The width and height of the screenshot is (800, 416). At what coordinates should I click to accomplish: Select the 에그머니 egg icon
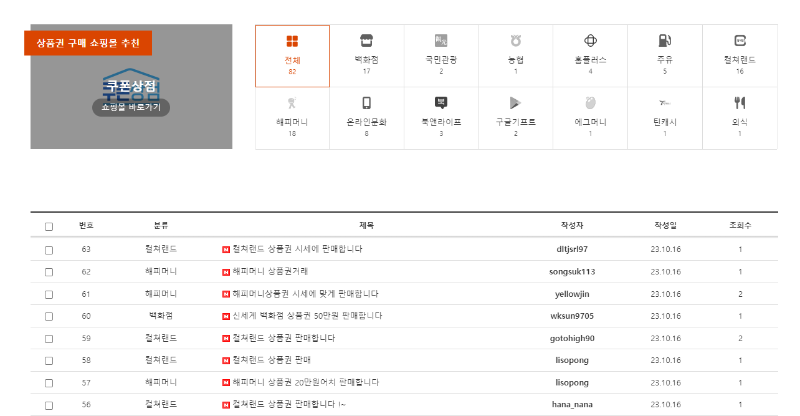590,103
